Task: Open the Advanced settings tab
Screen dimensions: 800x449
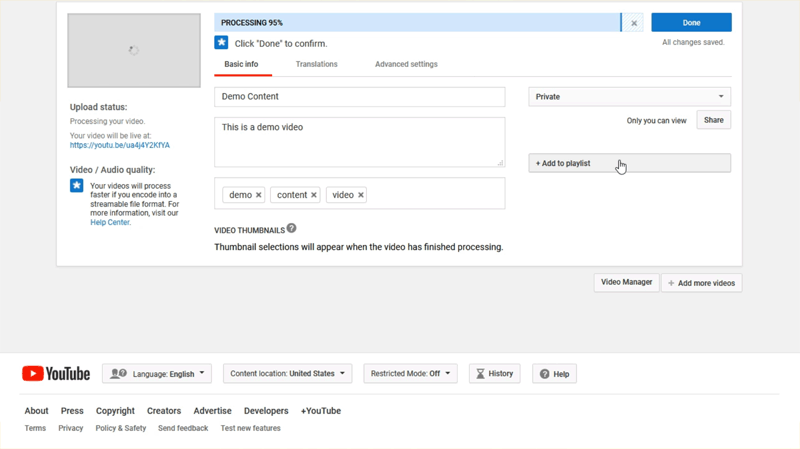Action: [406, 64]
